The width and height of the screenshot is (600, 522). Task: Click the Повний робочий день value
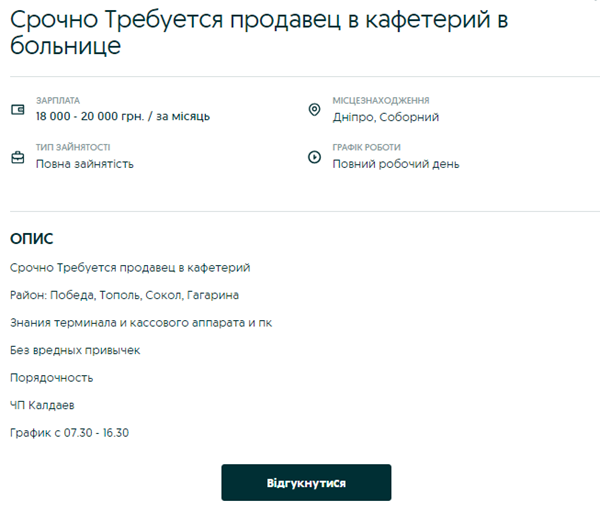pyautogui.click(x=396, y=164)
